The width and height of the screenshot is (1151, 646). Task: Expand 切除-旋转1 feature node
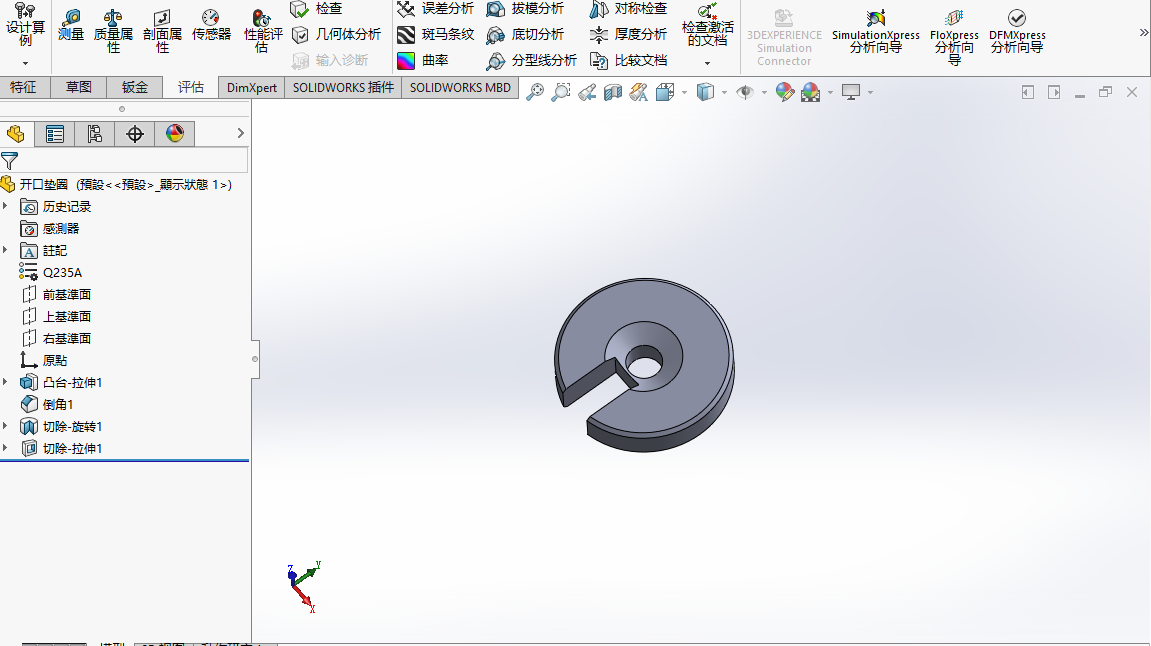point(6,426)
